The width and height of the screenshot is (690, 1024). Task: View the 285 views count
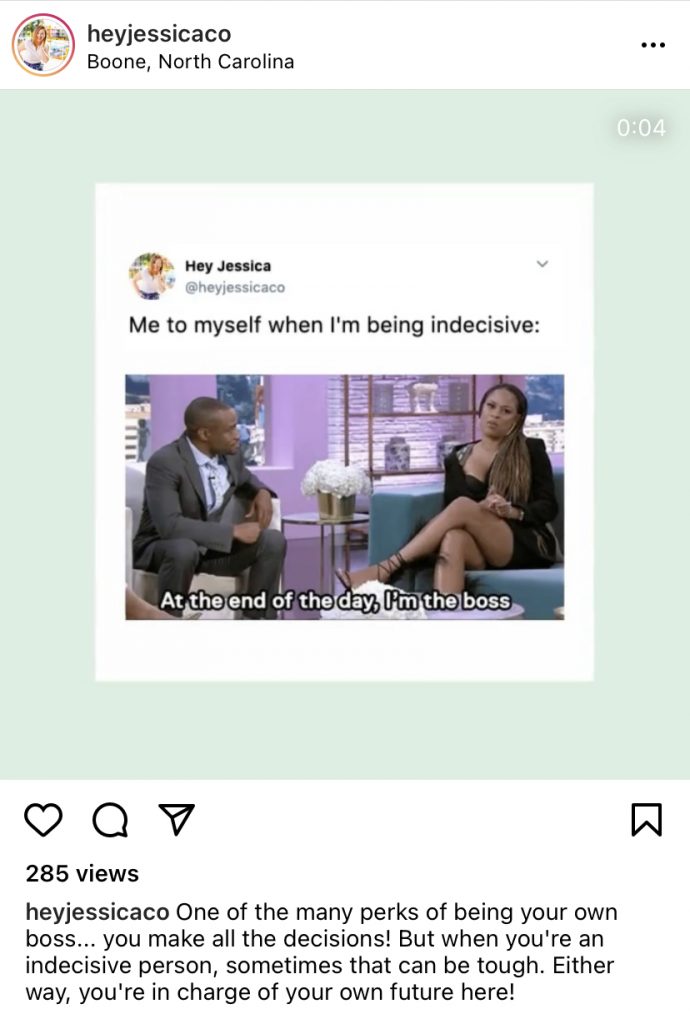click(x=82, y=873)
